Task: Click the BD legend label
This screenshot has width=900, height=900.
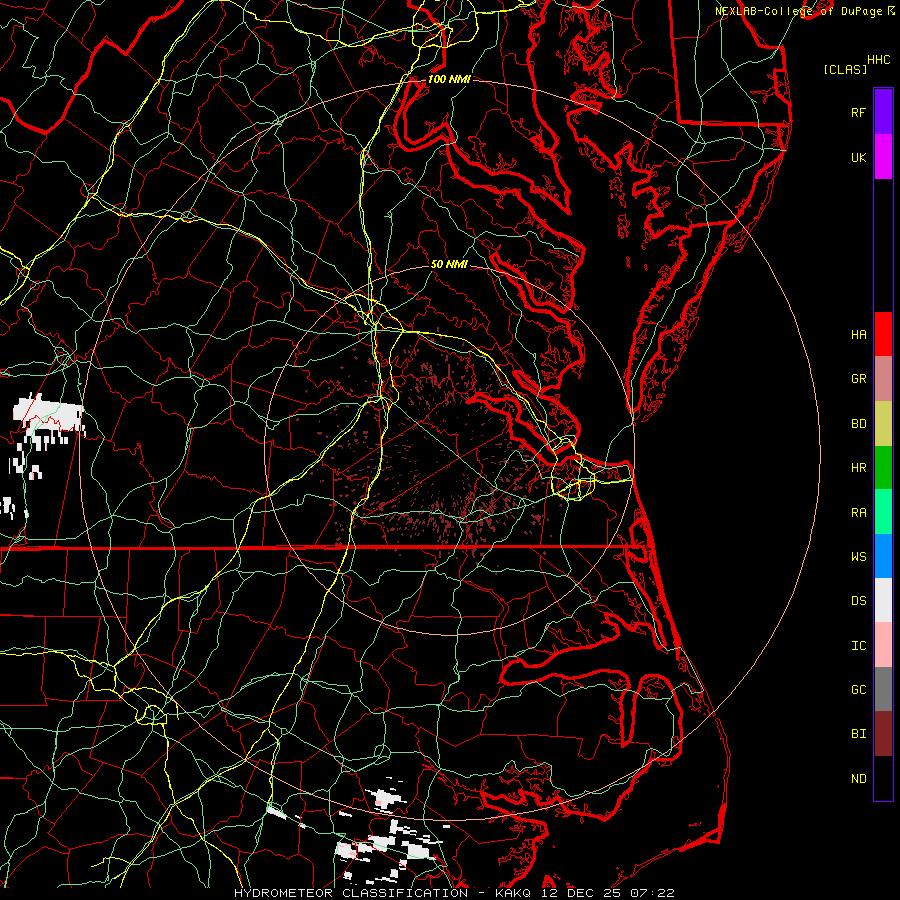Action: click(859, 424)
